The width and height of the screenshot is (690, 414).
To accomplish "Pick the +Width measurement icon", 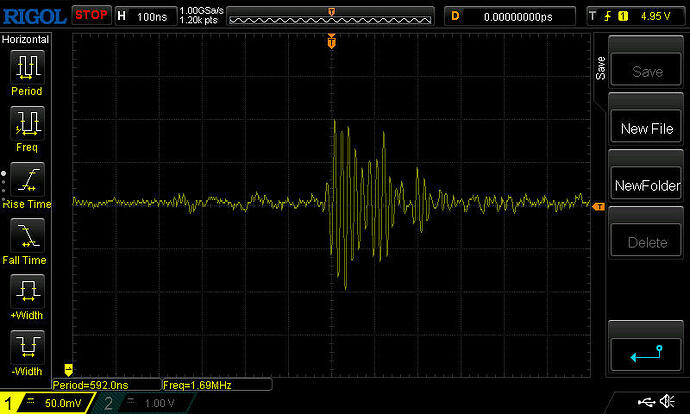I will [27, 291].
